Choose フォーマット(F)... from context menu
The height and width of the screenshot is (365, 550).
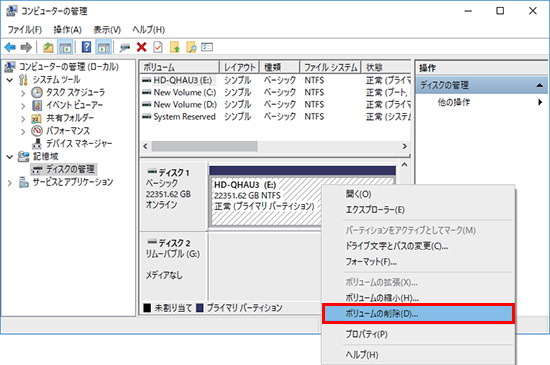418,262
